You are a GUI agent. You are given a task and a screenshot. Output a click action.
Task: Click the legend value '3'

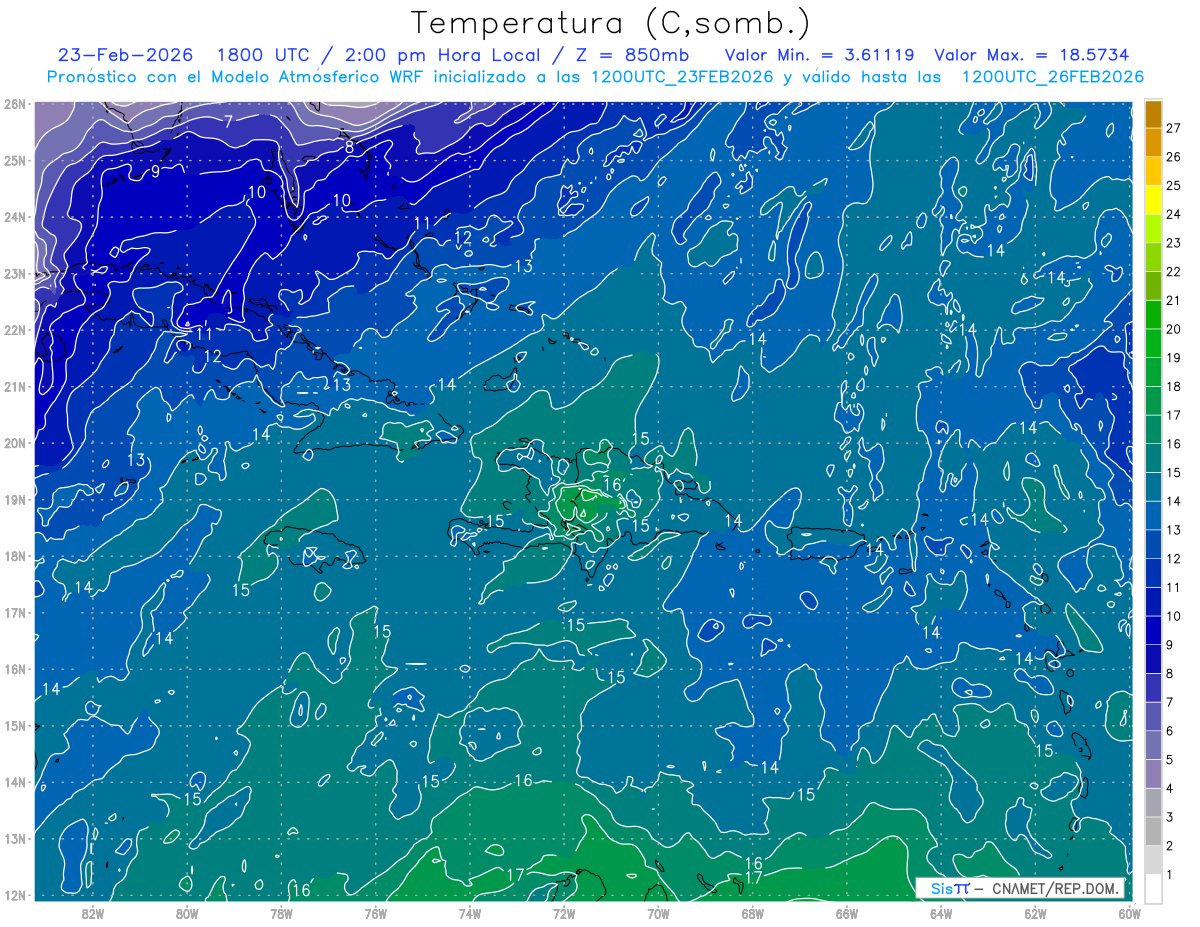[x=1170, y=817]
